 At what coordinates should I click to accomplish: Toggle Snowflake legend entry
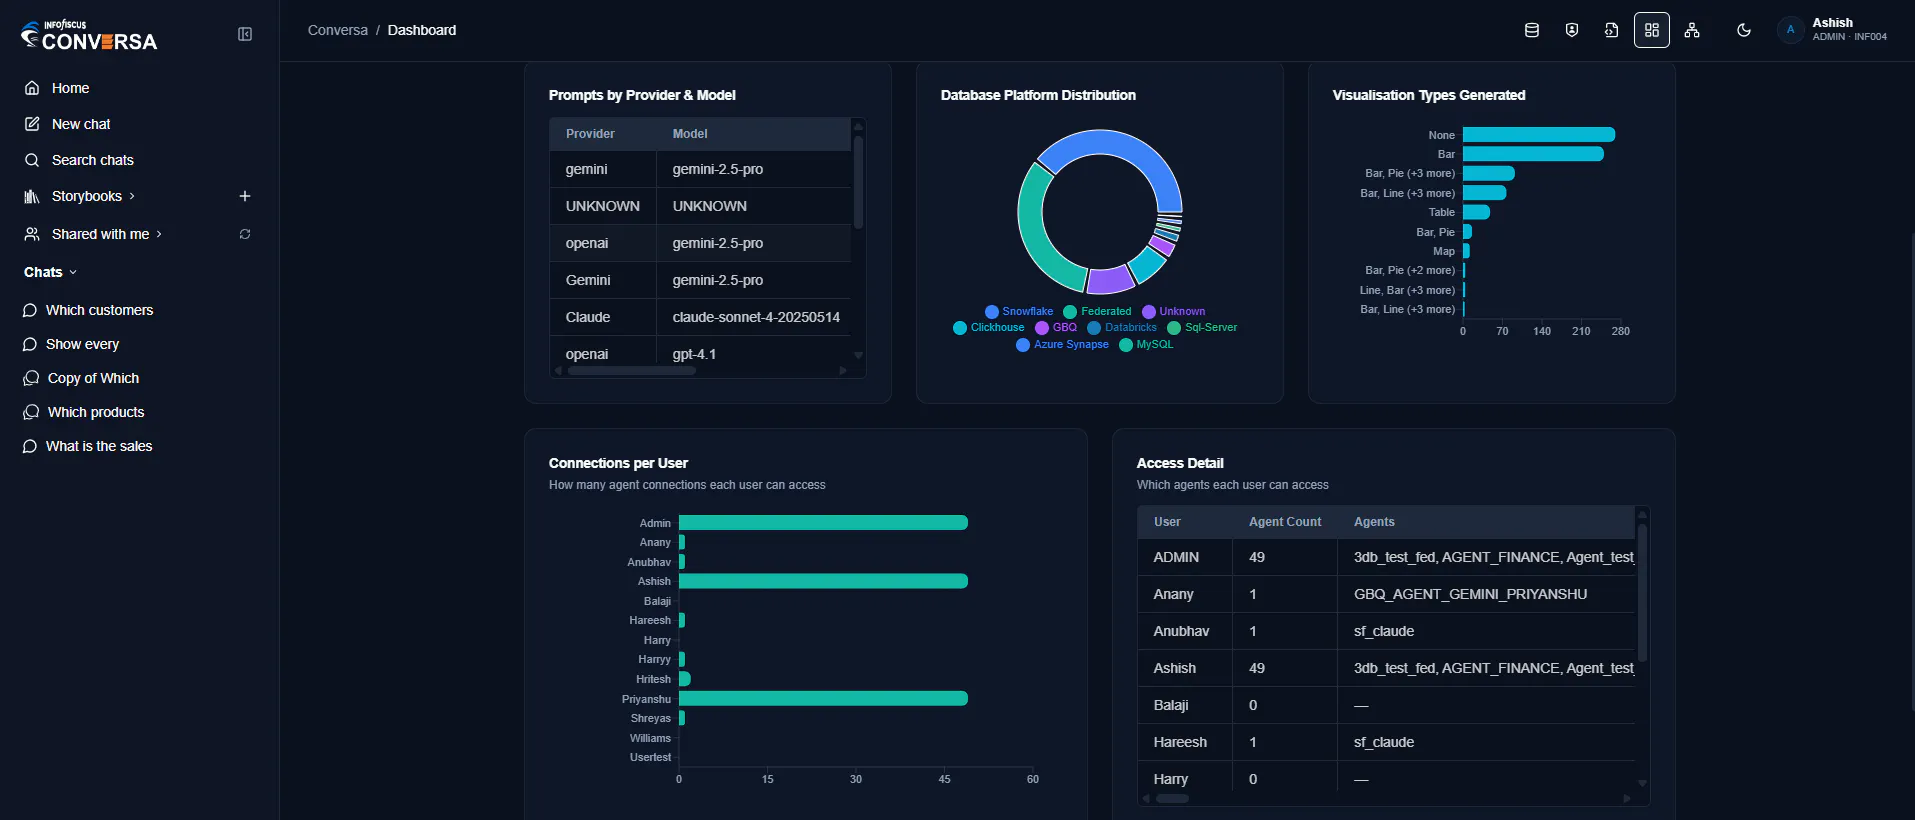tap(1019, 311)
